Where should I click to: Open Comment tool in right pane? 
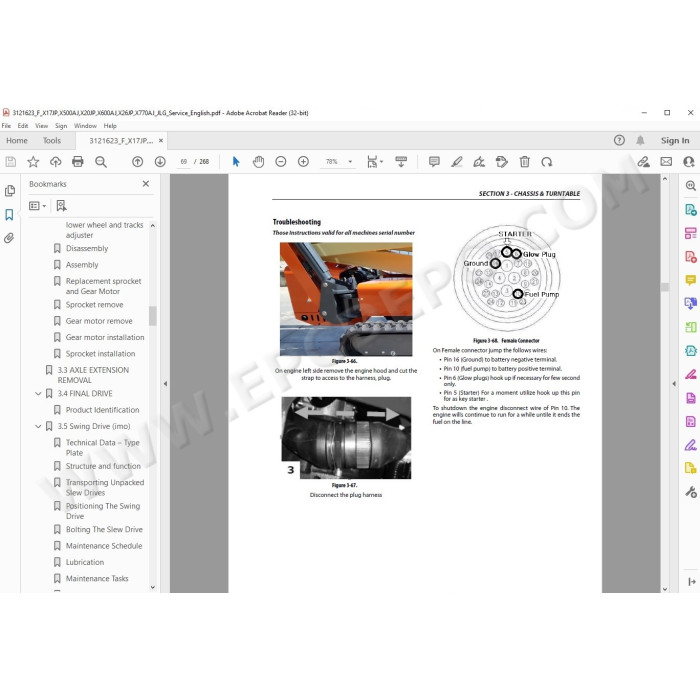691,280
